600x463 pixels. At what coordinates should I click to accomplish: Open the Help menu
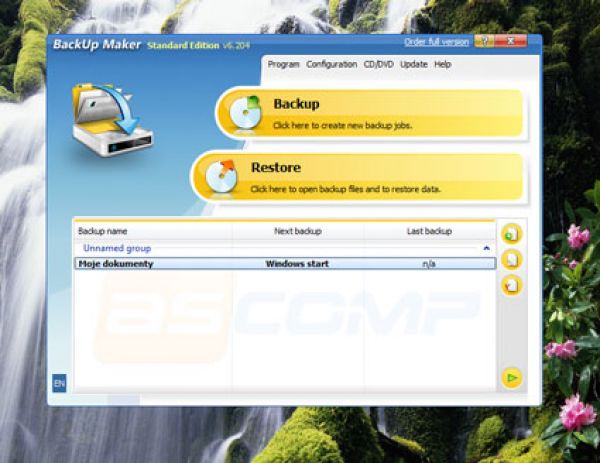[x=442, y=64]
